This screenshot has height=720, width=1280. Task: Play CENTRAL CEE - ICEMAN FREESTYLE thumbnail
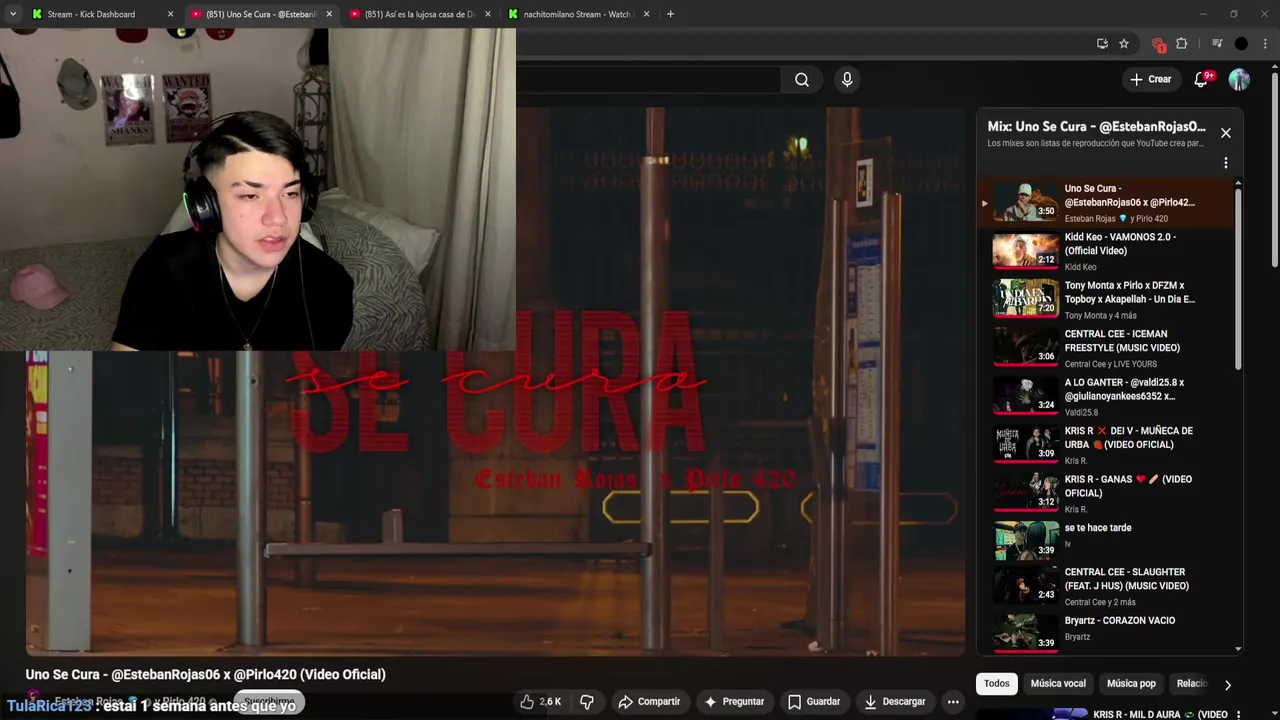pyautogui.click(x=1025, y=347)
